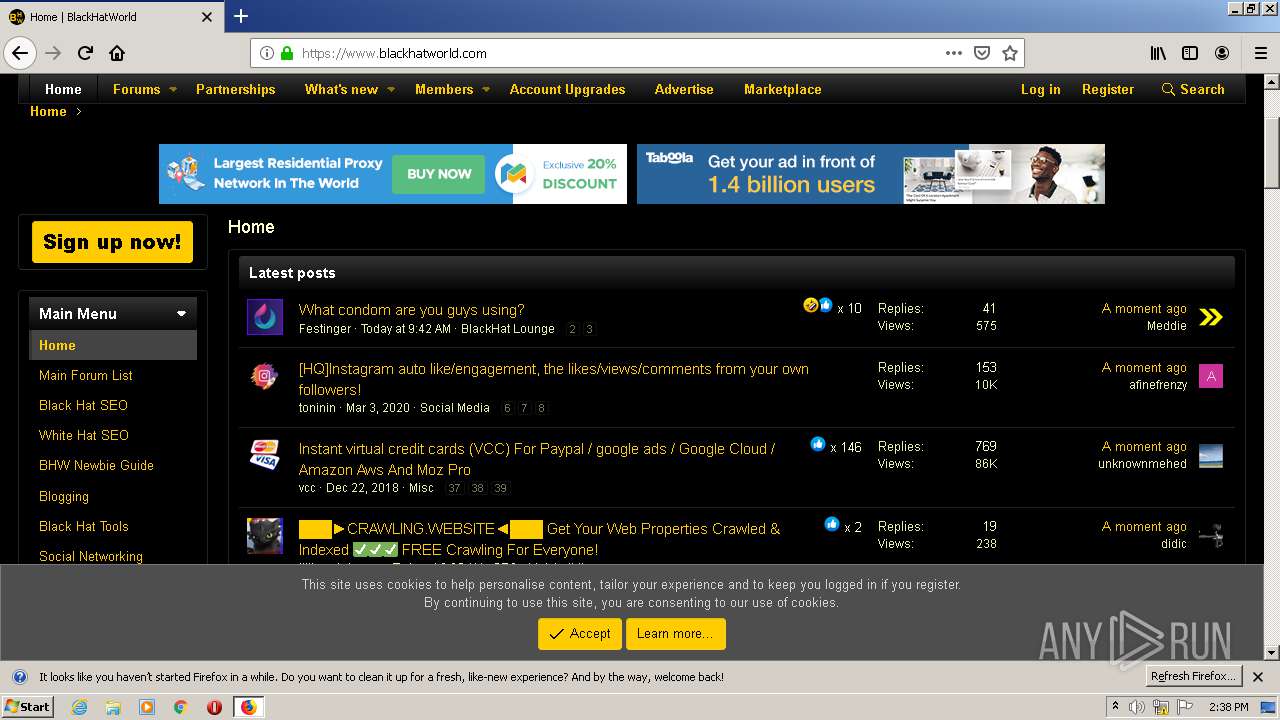Viewport: 1280px width, 720px height.
Task: Open the Partnerships menu item
Action: point(235,89)
